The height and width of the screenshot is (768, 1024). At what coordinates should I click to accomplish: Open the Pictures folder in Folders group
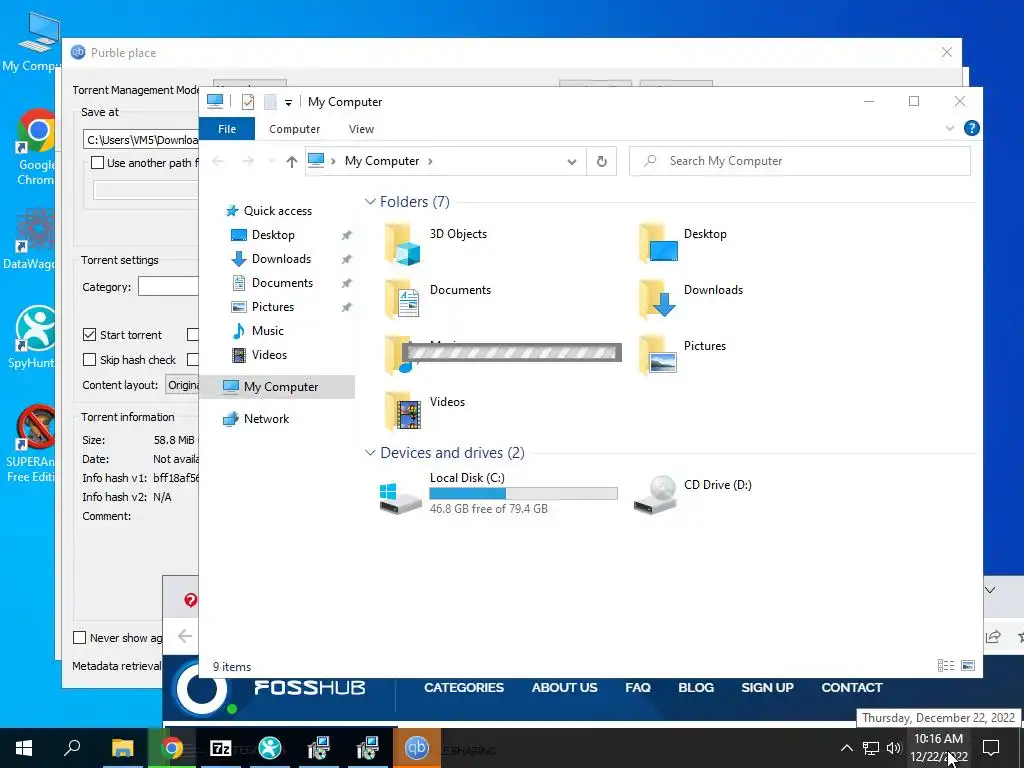(682, 356)
